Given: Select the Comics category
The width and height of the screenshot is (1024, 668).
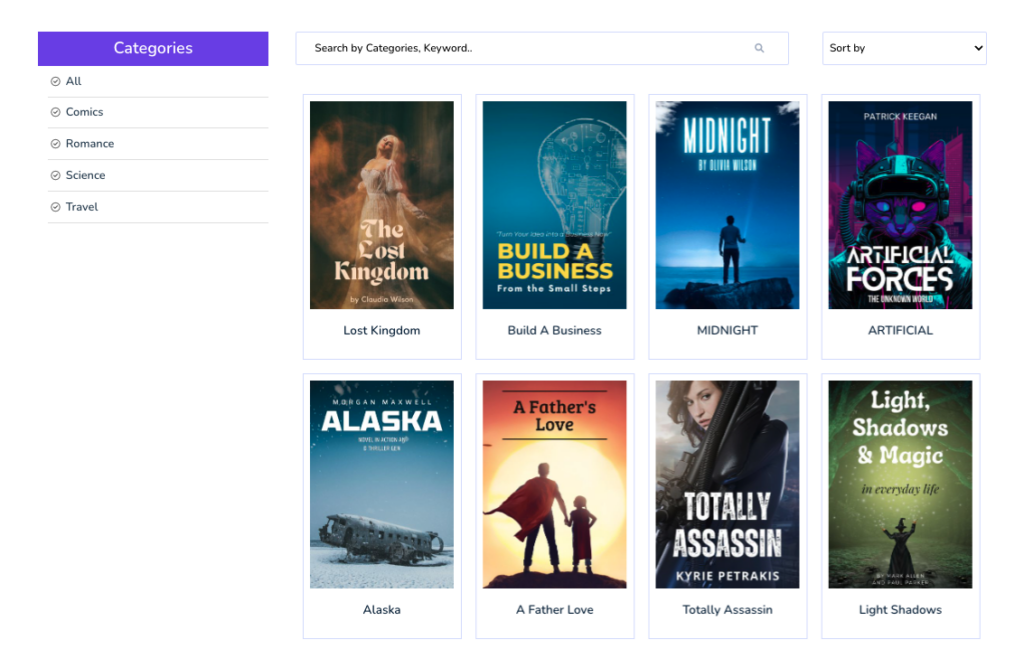Looking at the screenshot, I should 84,112.
